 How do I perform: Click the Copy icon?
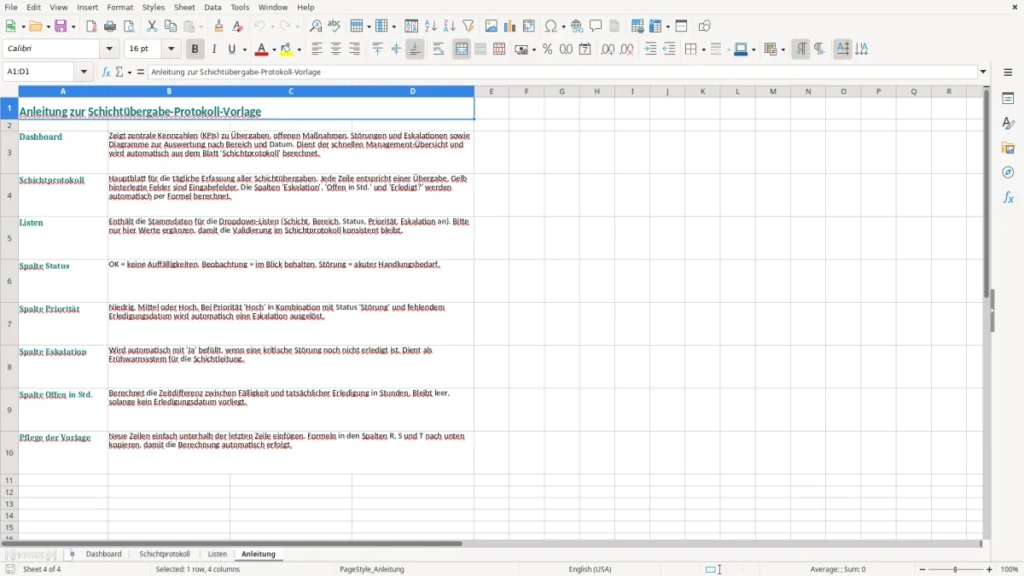click(x=170, y=26)
